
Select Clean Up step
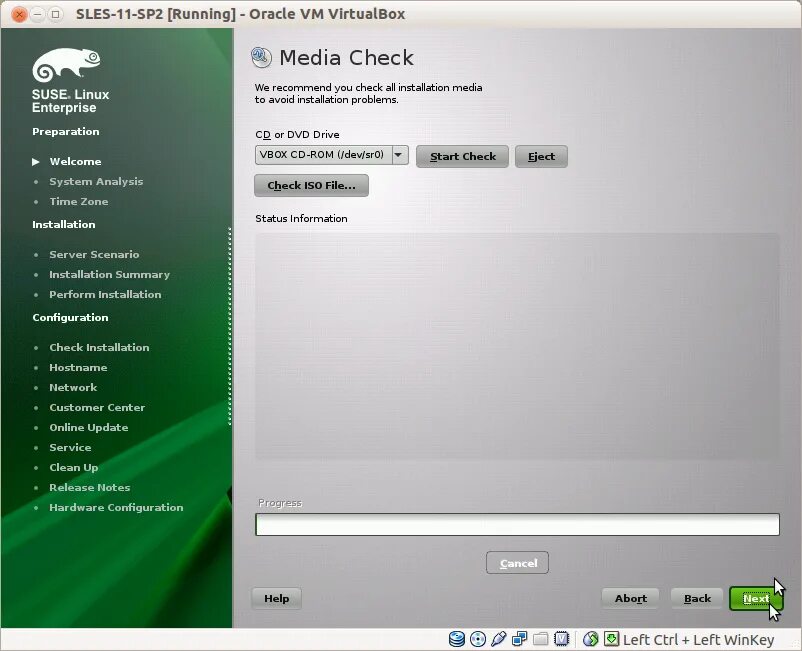pyautogui.click(x=74, y=467)
